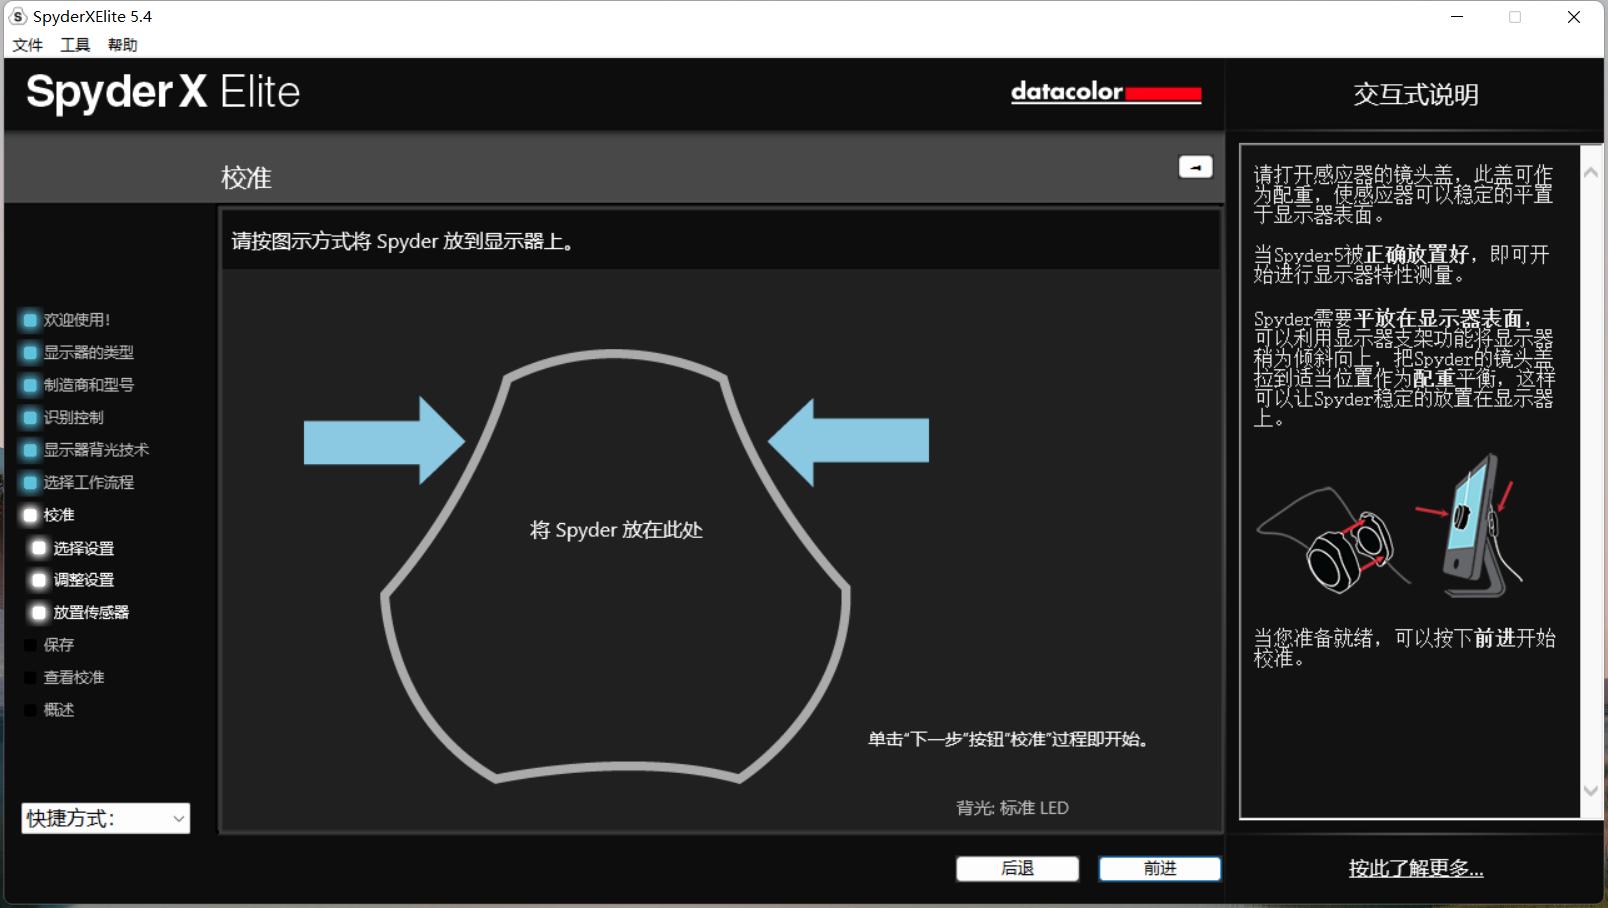Click the blue indicator beside 欢迎使用!
This screenshot has width=1608, height=908.
[30, 320]
